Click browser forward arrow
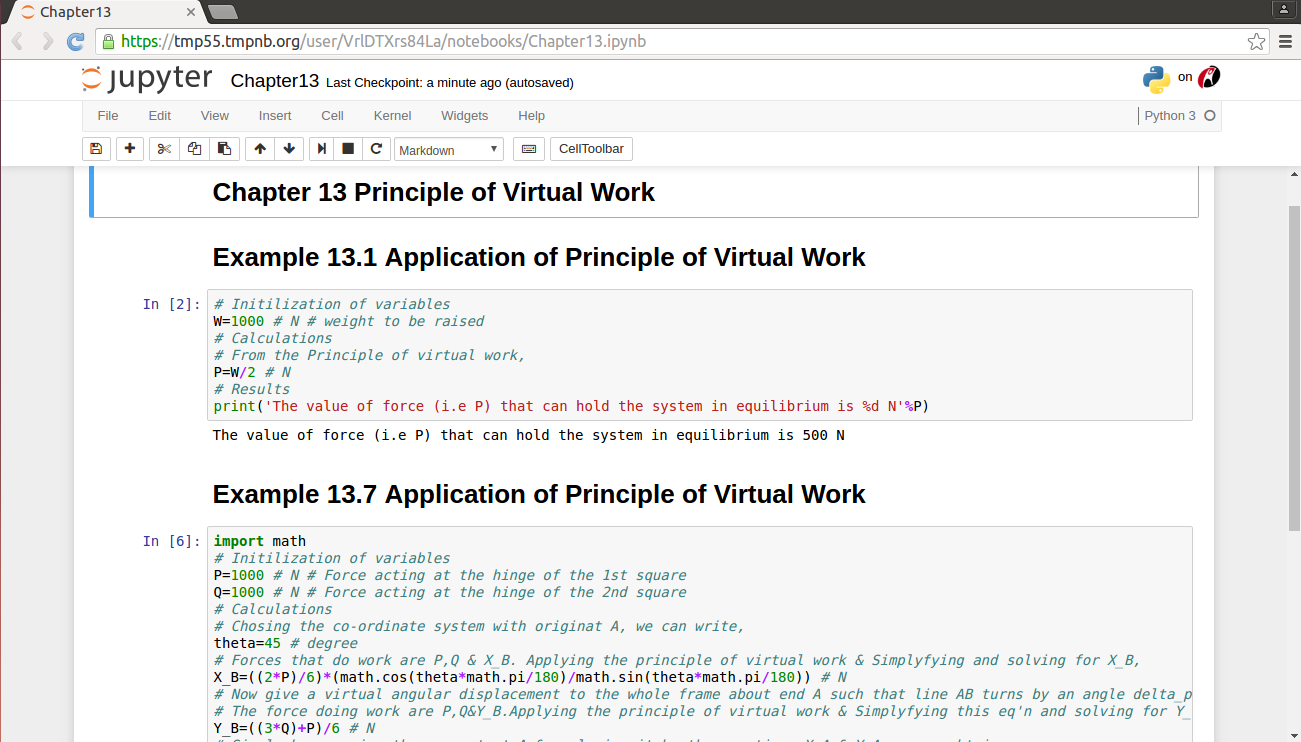 pyautogui.click(x=47, y=41)
